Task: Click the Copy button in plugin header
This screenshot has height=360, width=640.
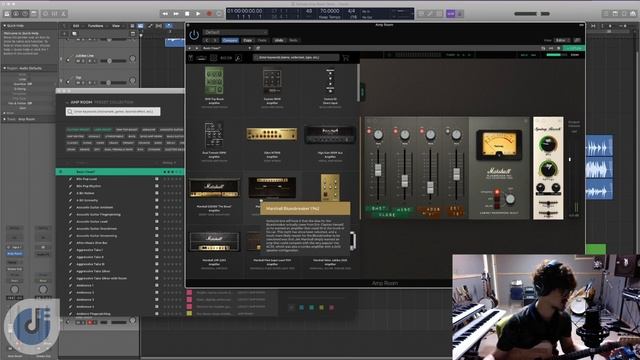Action: point(248,40)
